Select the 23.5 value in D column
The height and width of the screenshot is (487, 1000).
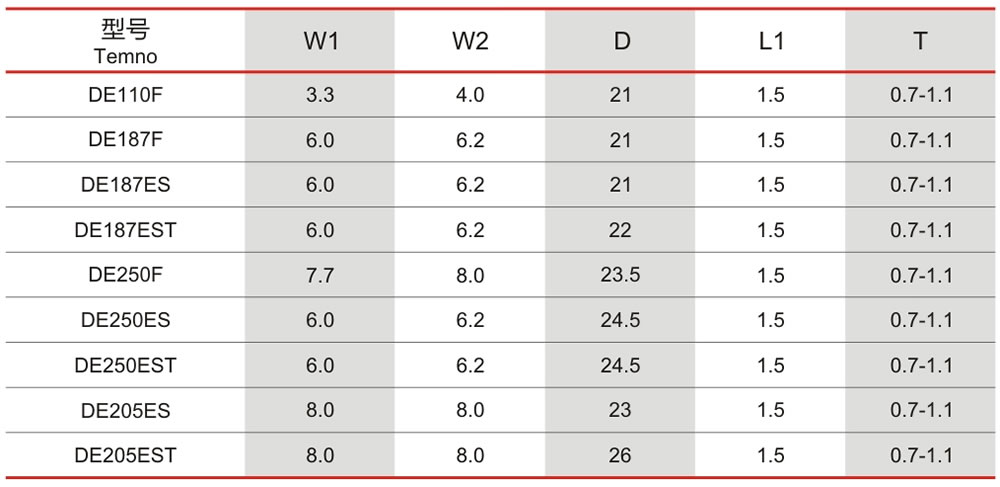coord(620,275)
